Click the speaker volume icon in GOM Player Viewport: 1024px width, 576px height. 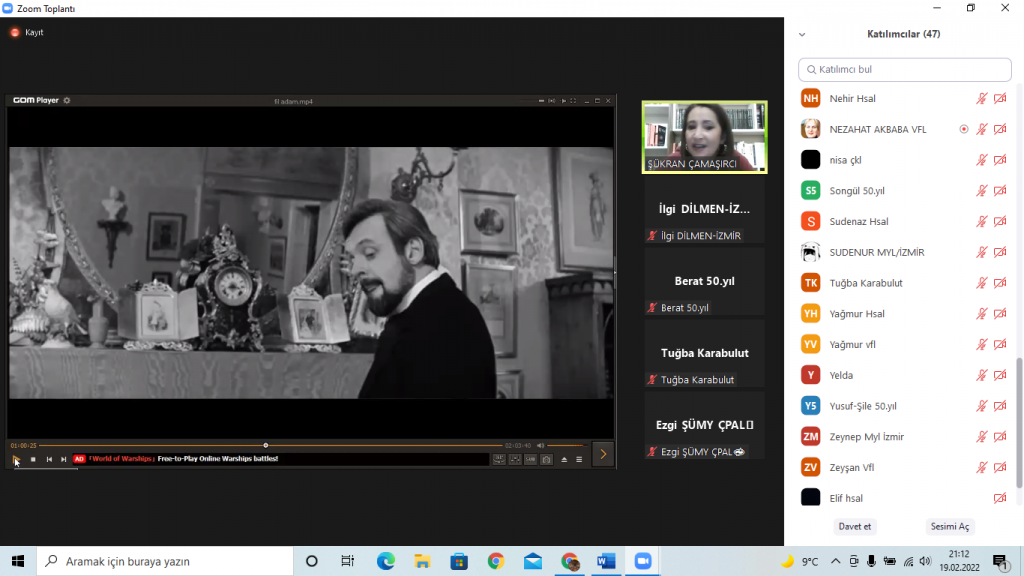click(540, 446)
